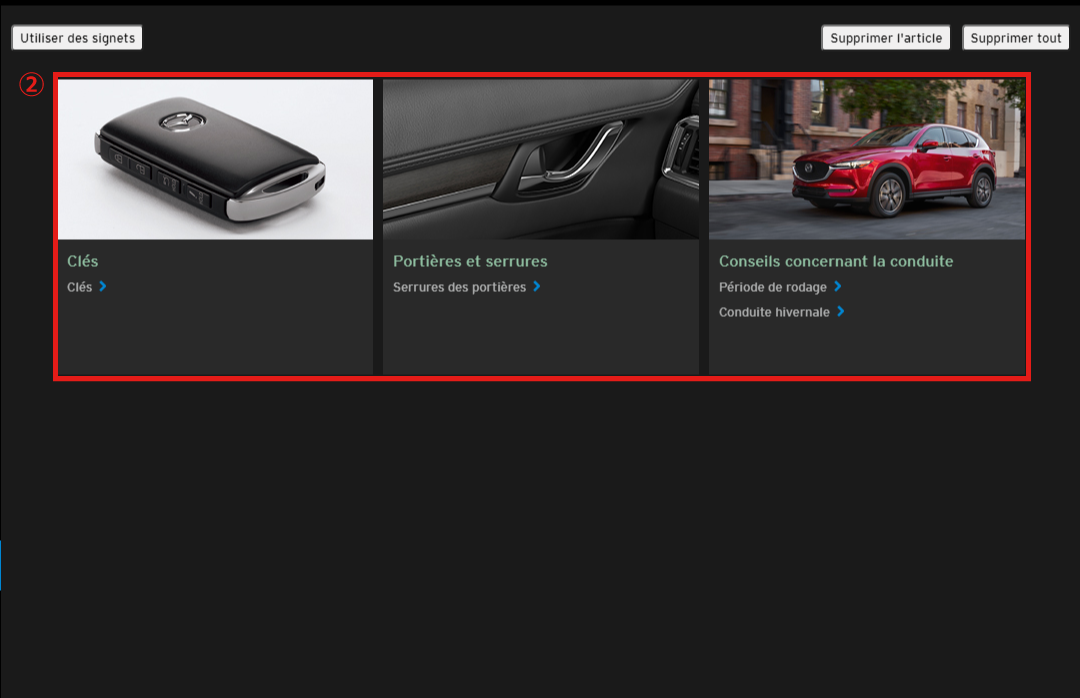1080x698 pixels.
Task: Click the blue bar on the left edge
Action: click(1, 565)
